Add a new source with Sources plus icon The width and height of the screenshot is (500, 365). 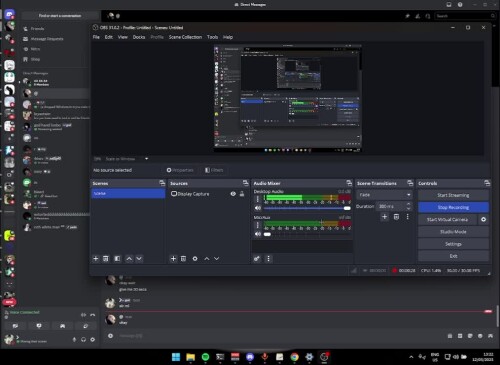coord(173,259)
